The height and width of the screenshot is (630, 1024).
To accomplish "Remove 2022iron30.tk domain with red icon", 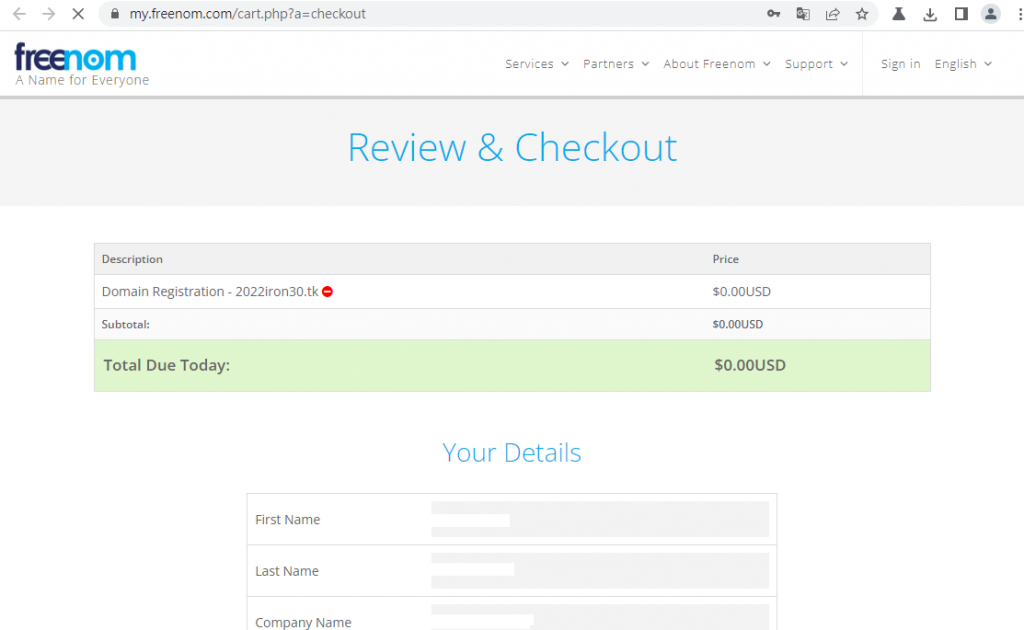I will click(327, 292).
